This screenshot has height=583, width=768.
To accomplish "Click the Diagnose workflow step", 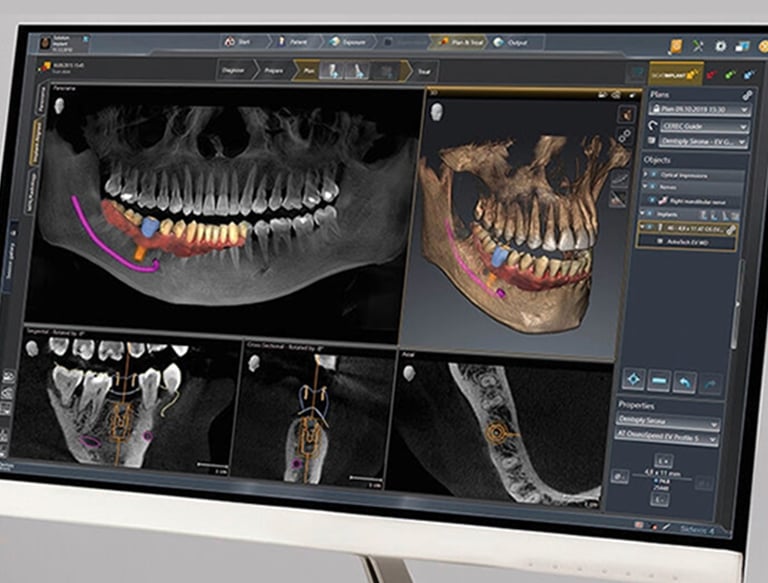I will [x=234, y=71].
